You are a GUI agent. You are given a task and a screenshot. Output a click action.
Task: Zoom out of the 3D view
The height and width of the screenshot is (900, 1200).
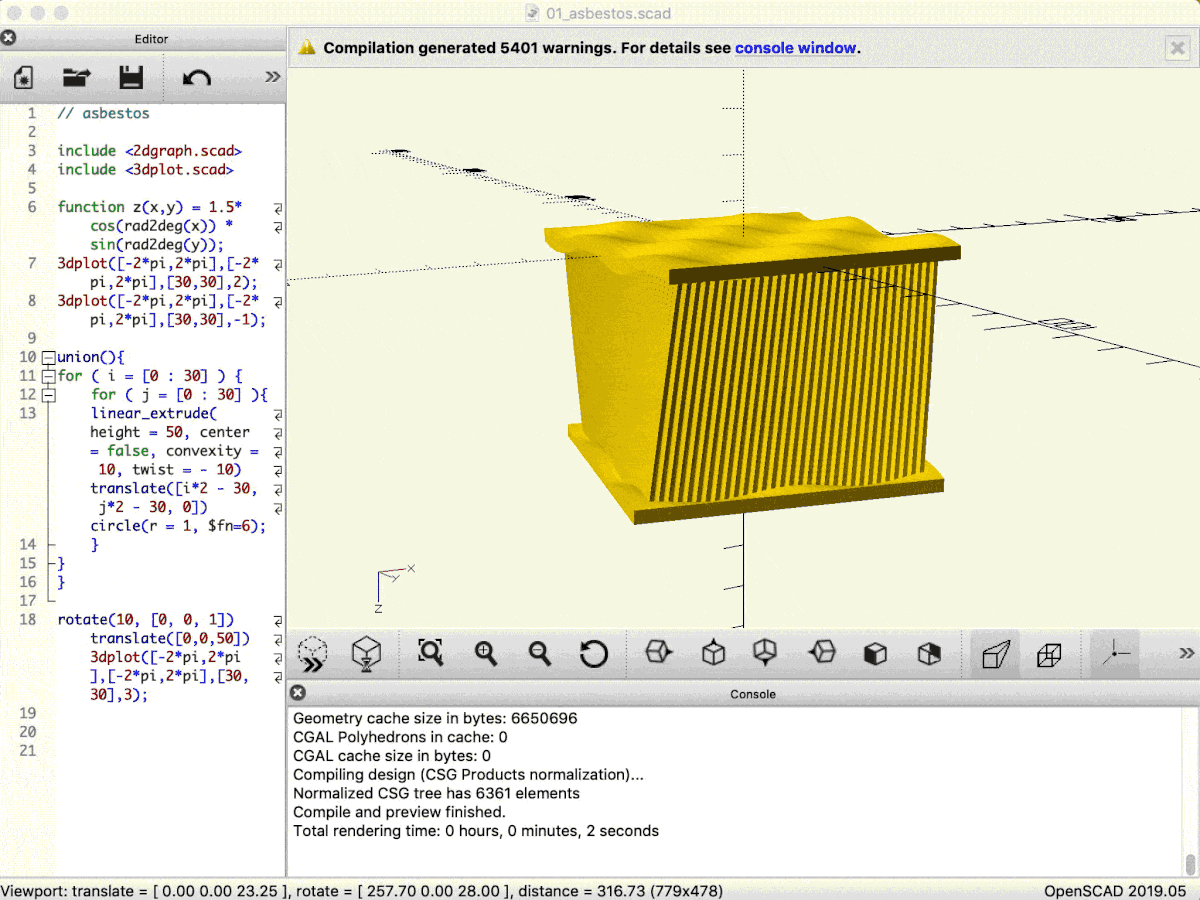point(540,654)
